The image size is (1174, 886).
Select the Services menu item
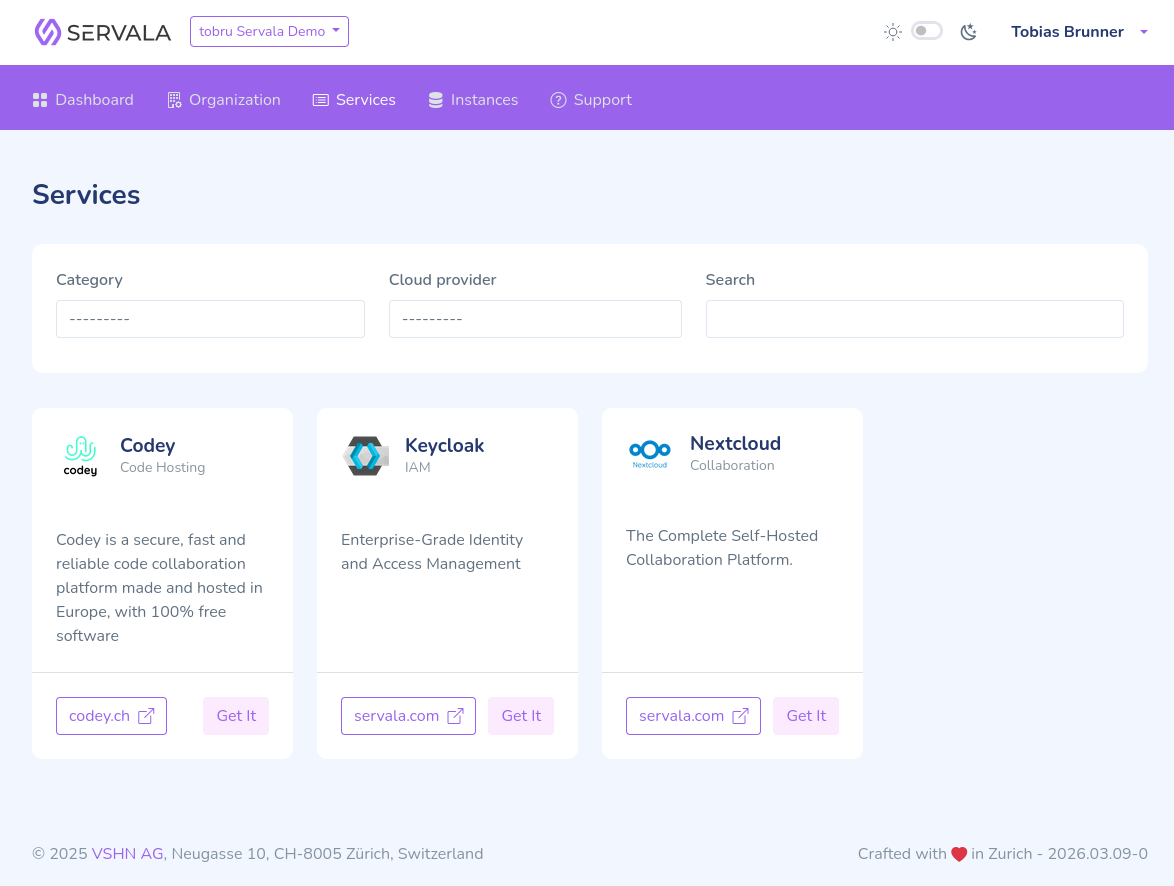click(x=354, y=100)
